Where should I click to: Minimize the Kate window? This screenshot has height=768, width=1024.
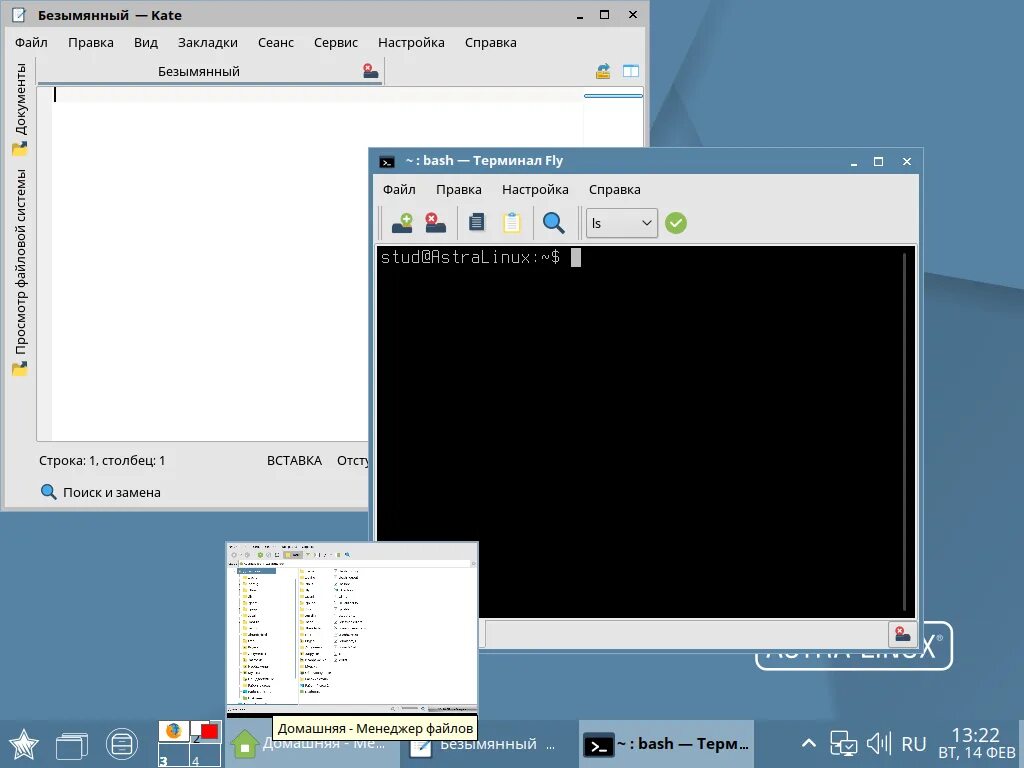[579, 15]
